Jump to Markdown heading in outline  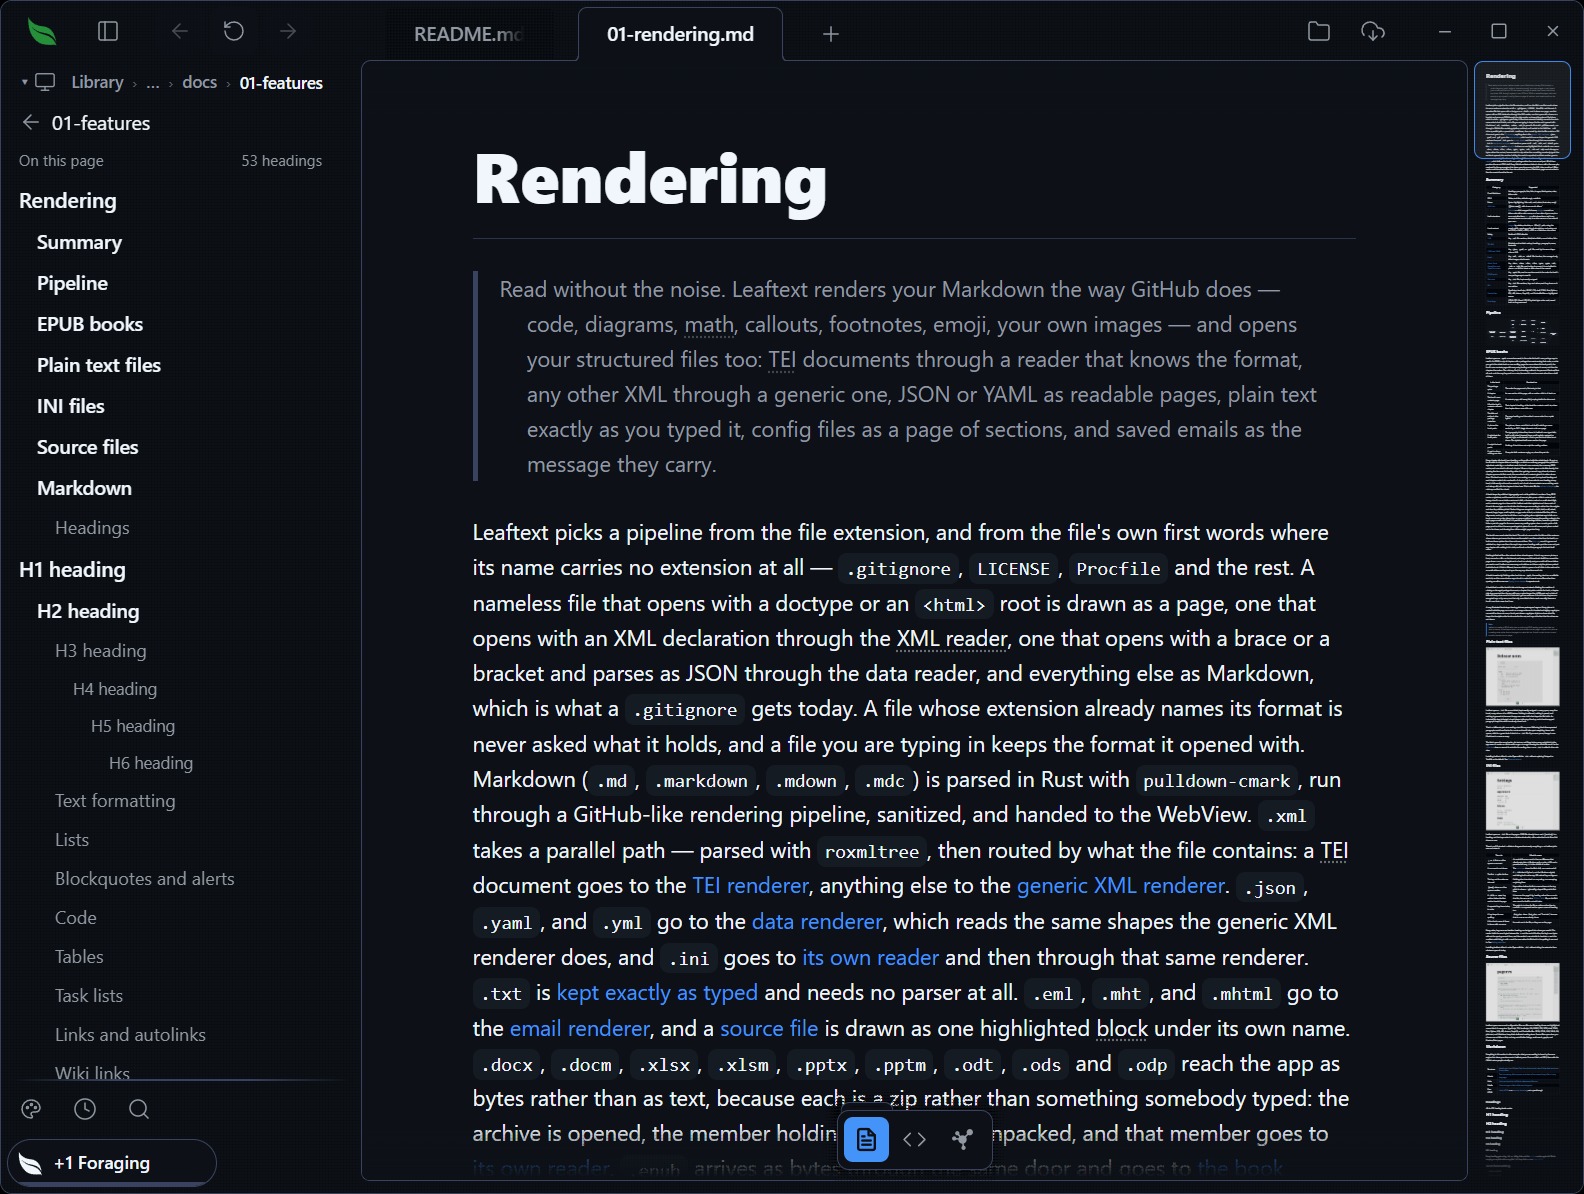pos(84,488)
